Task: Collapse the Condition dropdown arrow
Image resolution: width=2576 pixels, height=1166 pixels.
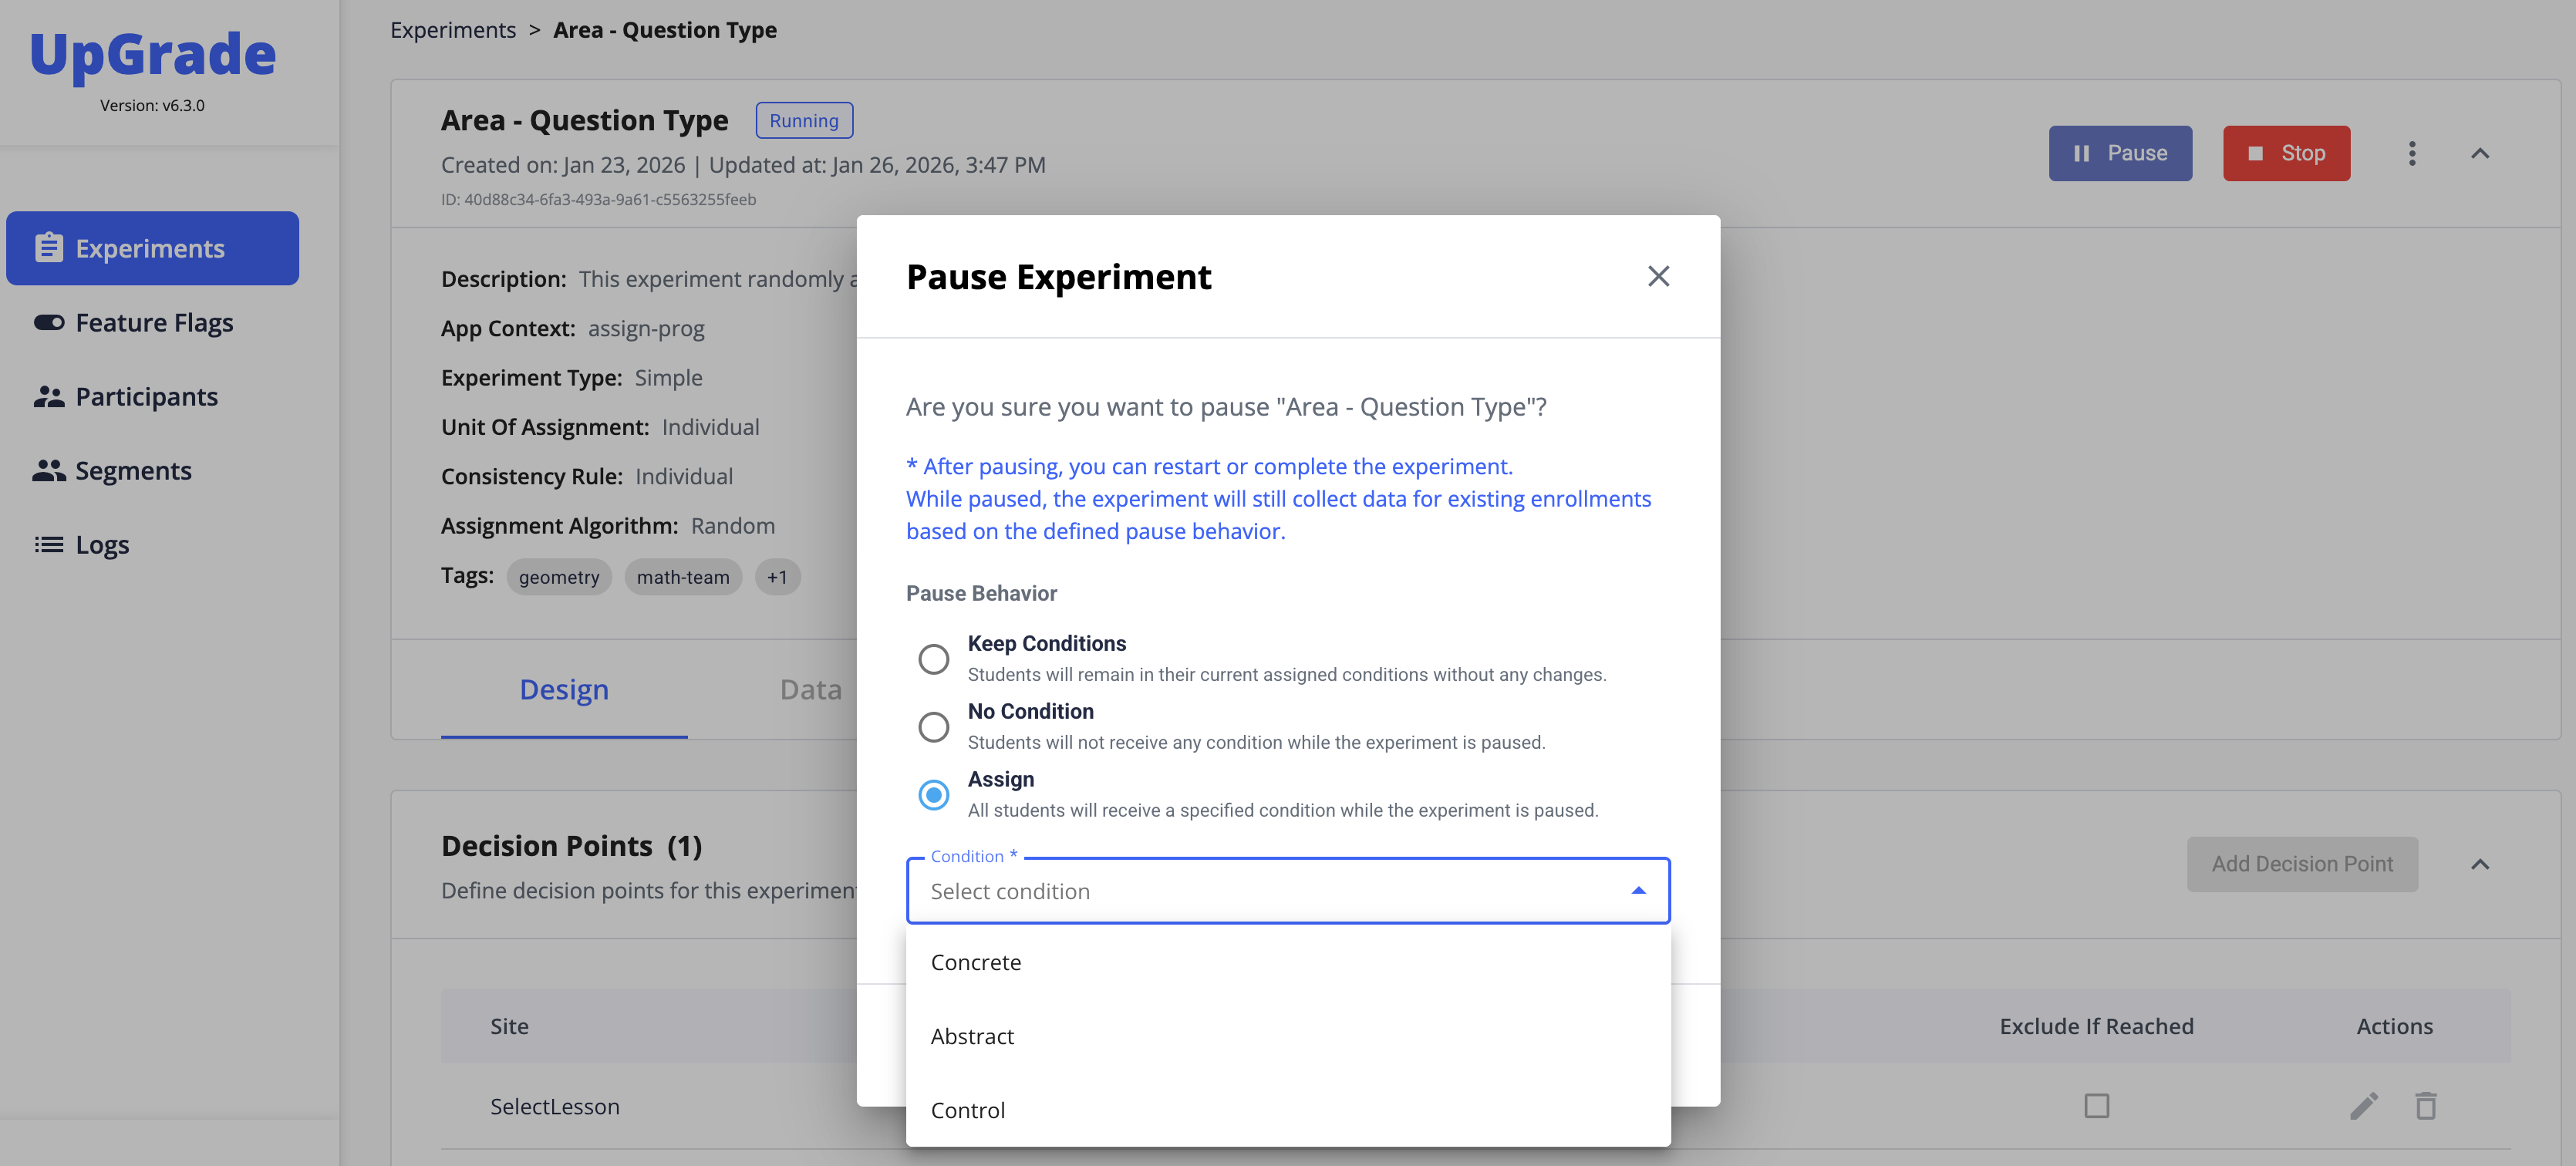Action: point(1638,890)
